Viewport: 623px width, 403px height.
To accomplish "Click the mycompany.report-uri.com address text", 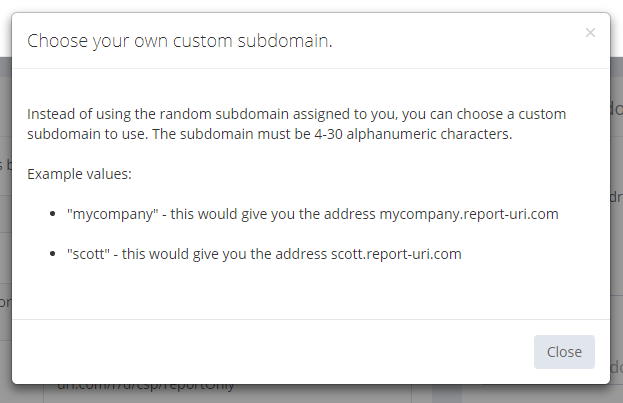I will tap(469, 214).
